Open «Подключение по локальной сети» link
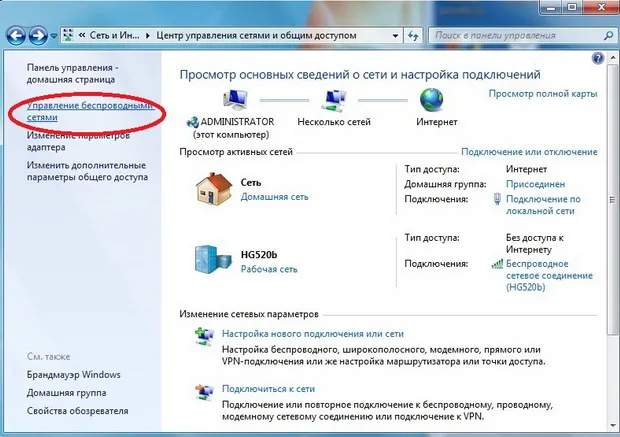Image resolution: width=620 pixels, height=437 pixels. click(x=543, y=205)
